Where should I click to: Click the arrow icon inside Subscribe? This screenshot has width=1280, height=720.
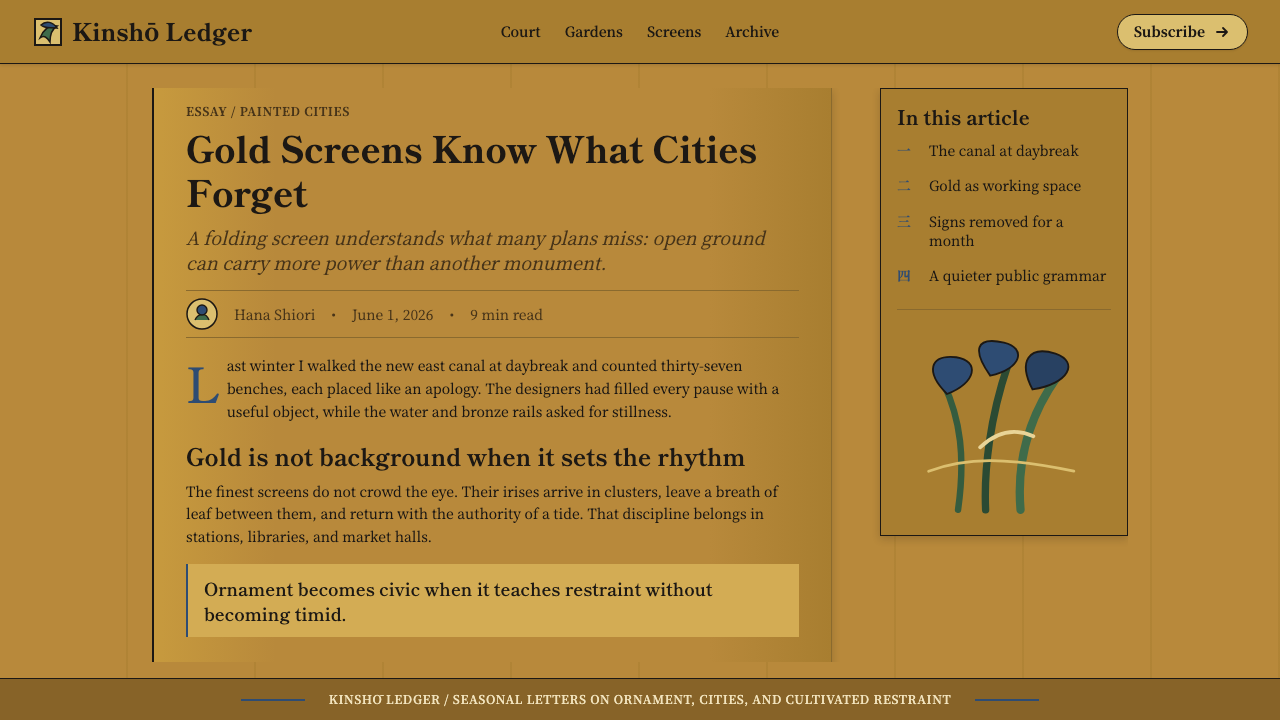click(x=1222, y=32)
